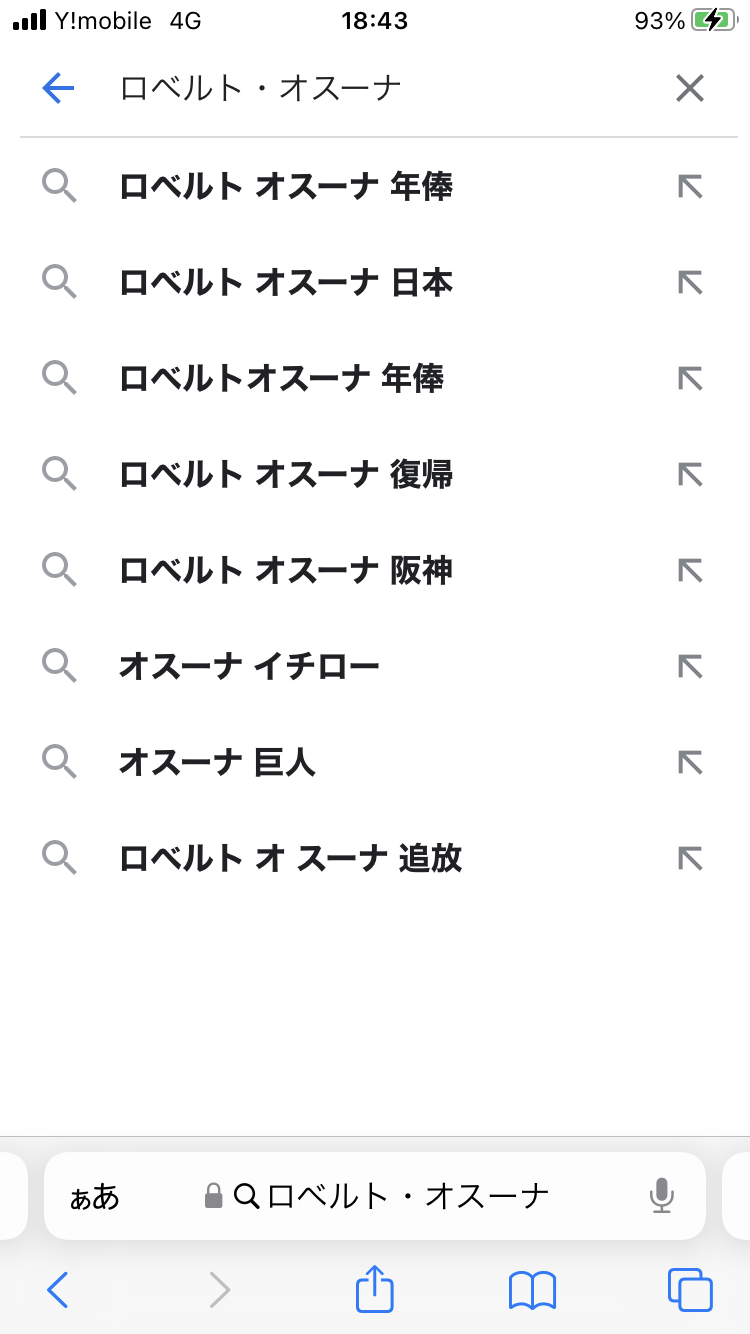Screen dimensions: 750x1334
Task: Open the ぁあ page settings menu
Action: 95,1196
